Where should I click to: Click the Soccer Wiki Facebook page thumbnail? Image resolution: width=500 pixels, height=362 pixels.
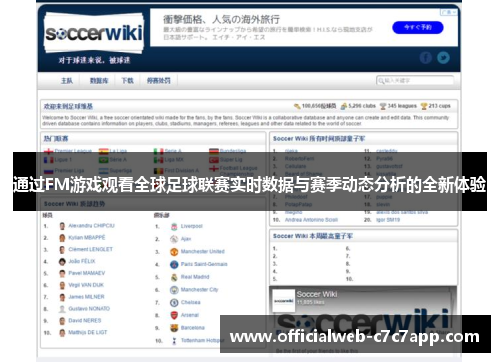[x=283, y=301]
